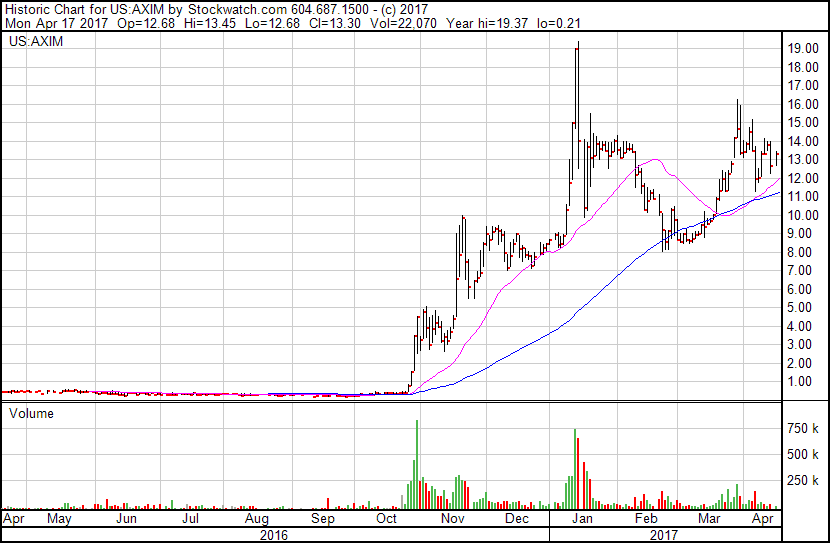Select the Nov month marker on the time axis
The width and height of the screenshot is (830, 543).
[454, 520]
